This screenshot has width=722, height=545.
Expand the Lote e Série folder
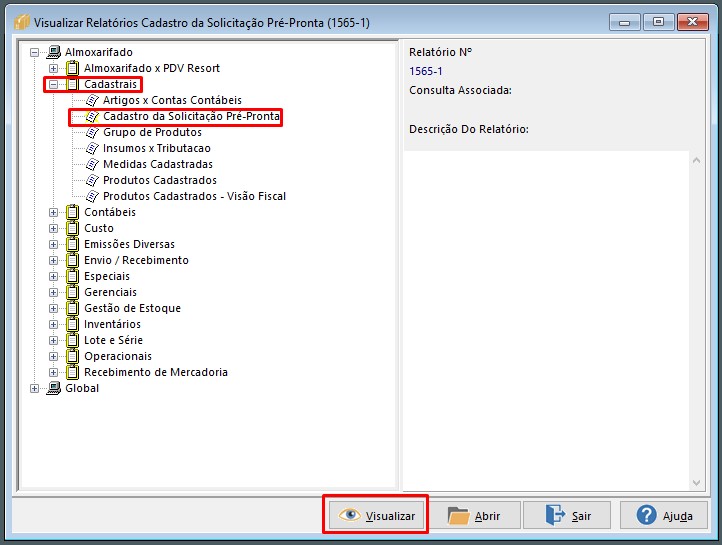pyautogui.click(x=53, y=341)
